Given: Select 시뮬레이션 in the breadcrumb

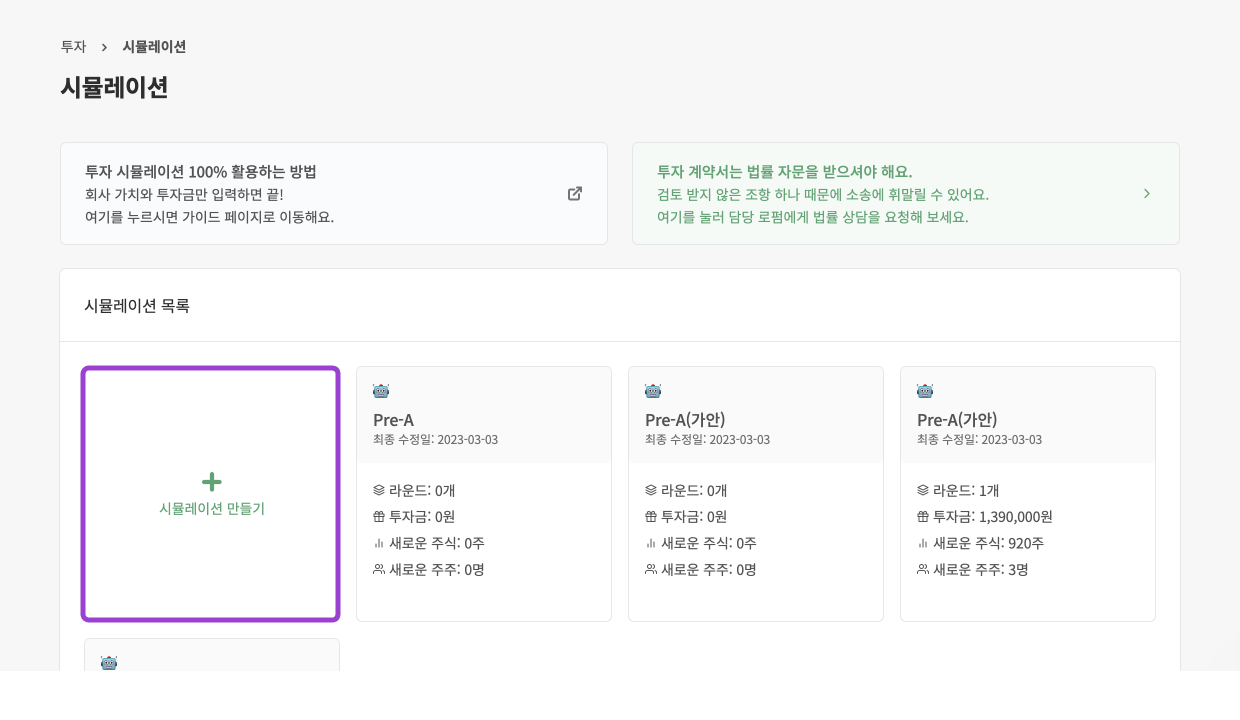Looking at the screenshot, I should [x=154, y=46].
